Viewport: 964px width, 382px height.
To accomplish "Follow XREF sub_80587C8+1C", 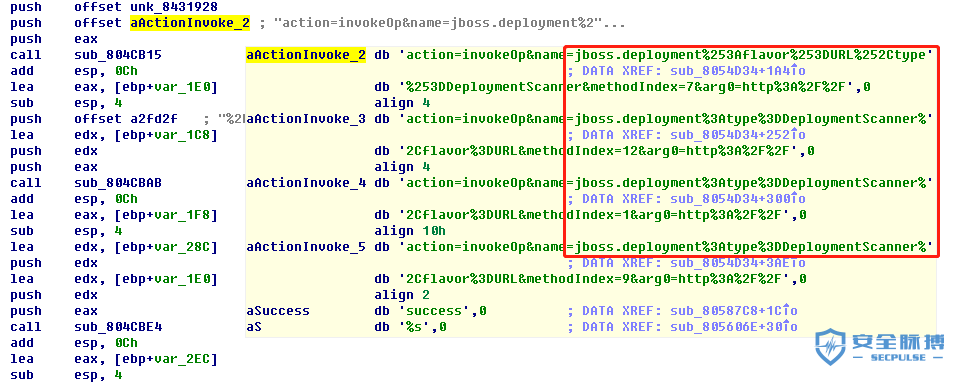I will (x=728, y=311).
